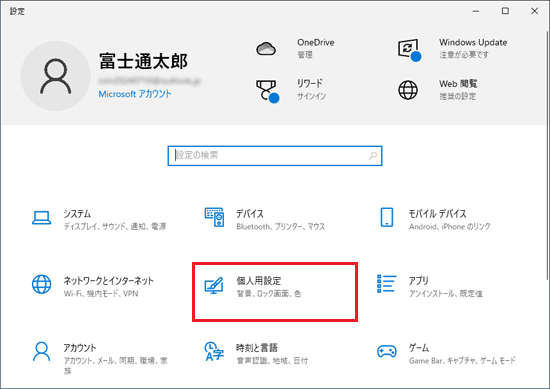The height and width of the screenshot is (389, 550).
Task: Click the モバイル デバイス phone icon
Action: click(x=387, y=217)
